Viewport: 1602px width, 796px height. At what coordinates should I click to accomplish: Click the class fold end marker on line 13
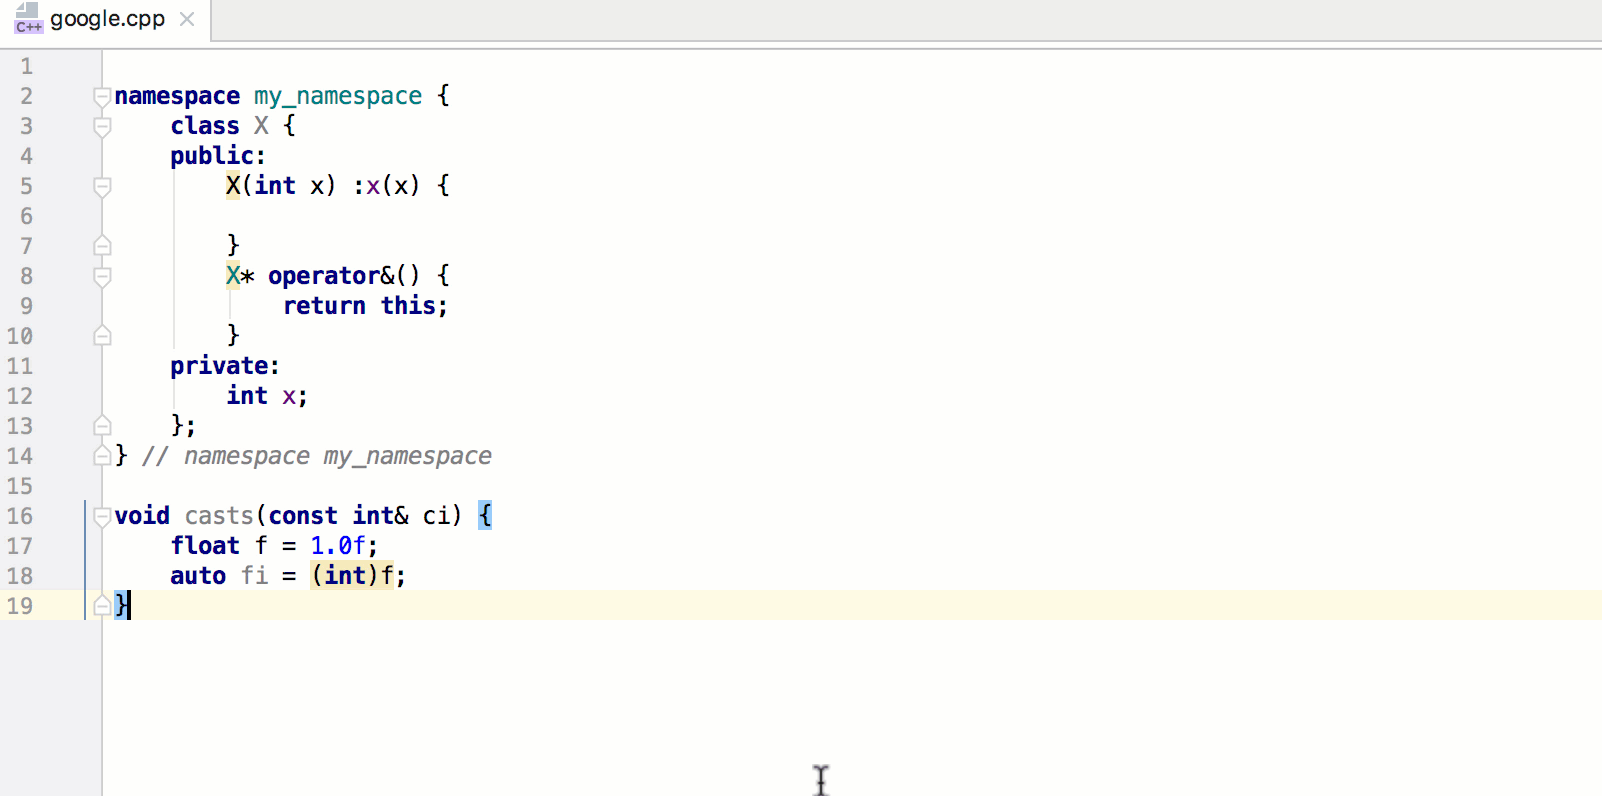(102, 426)
